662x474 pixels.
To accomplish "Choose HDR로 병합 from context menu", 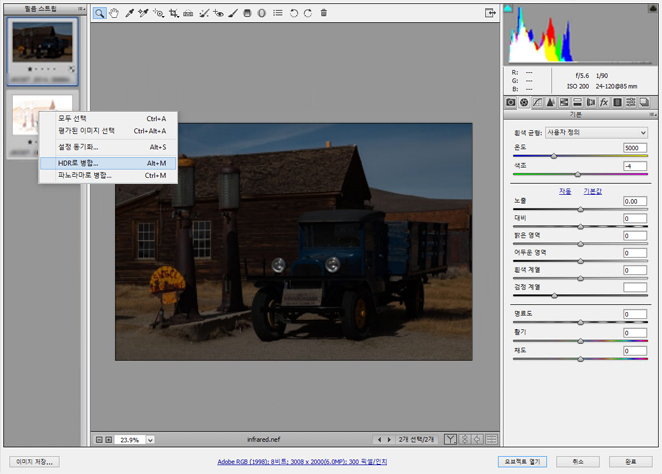I will [78, 162].
